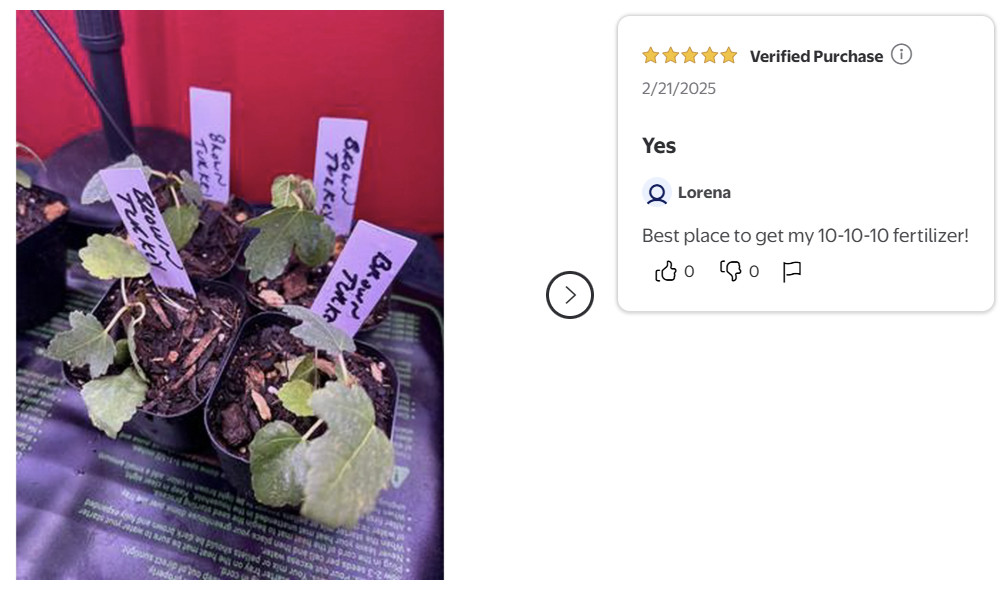Click the thumbs up helpful icon
Viewport: 1001px width, 600px height.
coord(666,271)
